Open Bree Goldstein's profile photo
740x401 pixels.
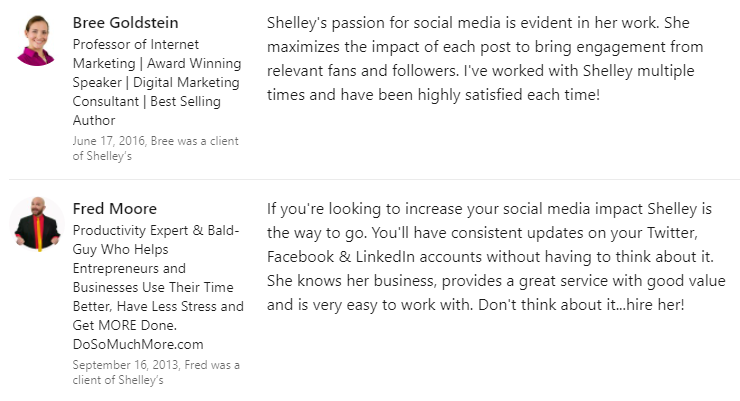(36, 41)
